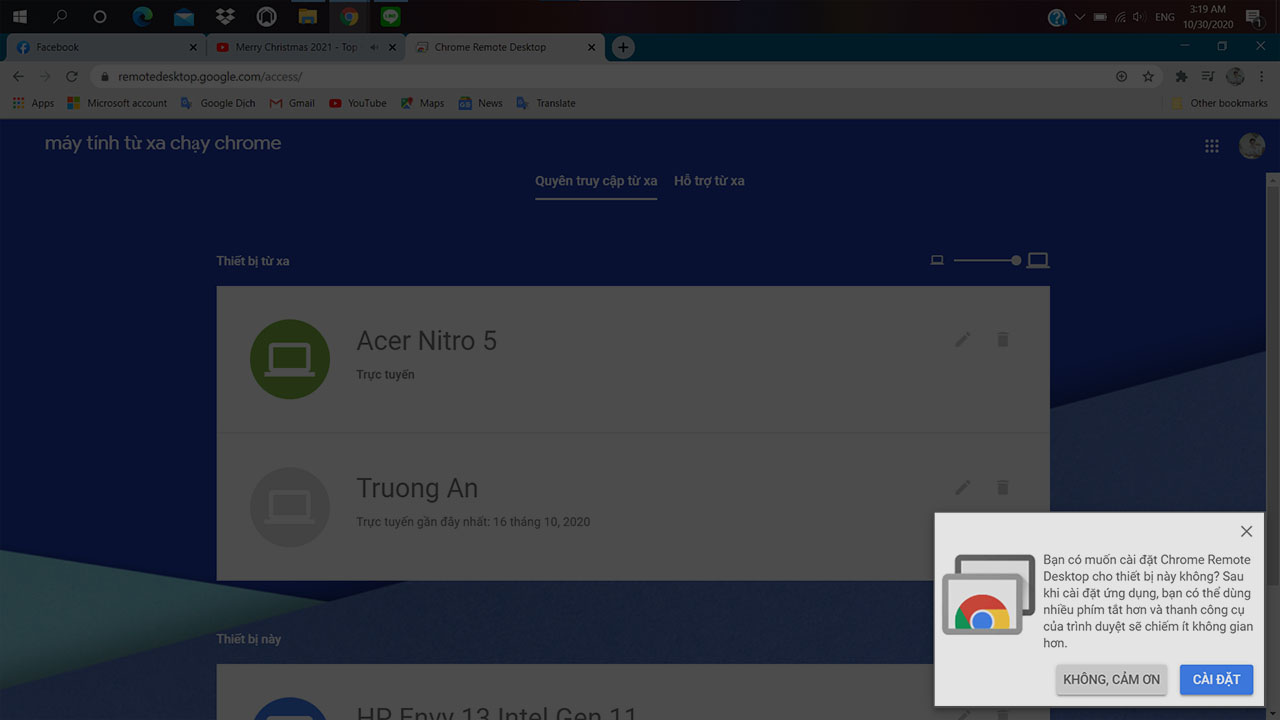1280x720 pixels.
Task: Open the News bookmark
Action: [x=480, y=103]
